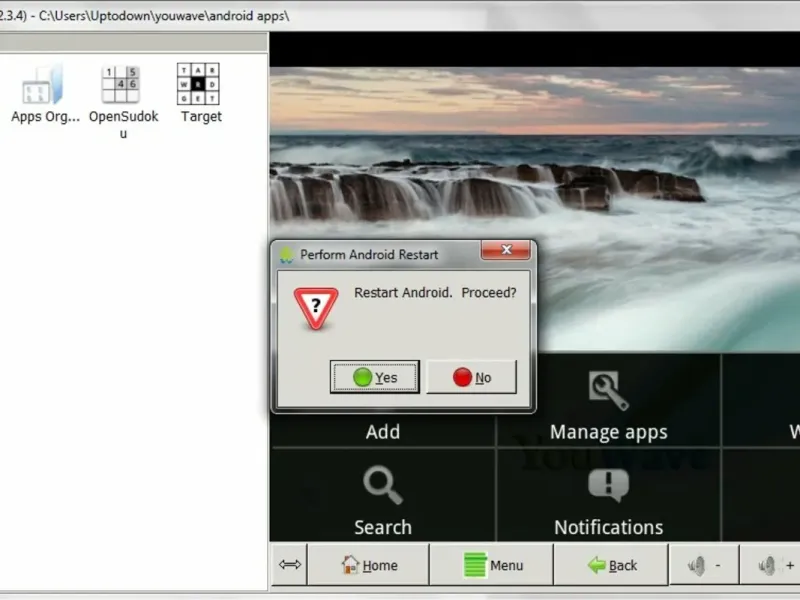
Task: Click the question warning triangle icon
Action: click(x=316, y=308)
